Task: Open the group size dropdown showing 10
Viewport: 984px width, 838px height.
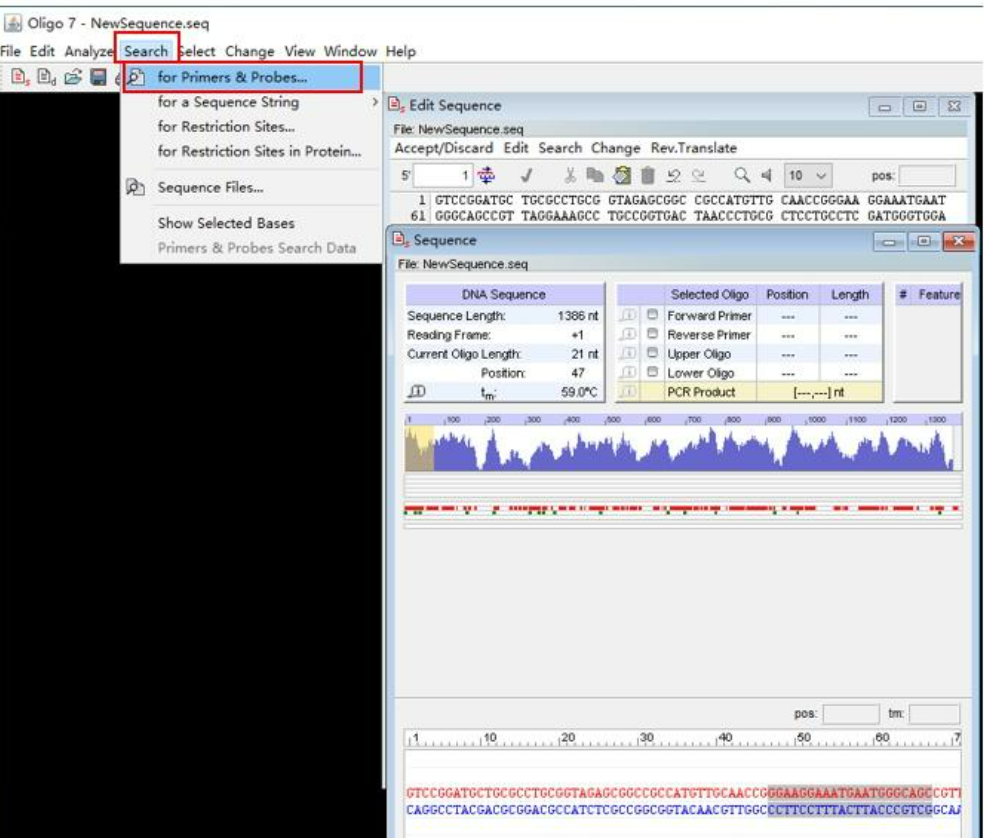Action: [x=808, y=176]
